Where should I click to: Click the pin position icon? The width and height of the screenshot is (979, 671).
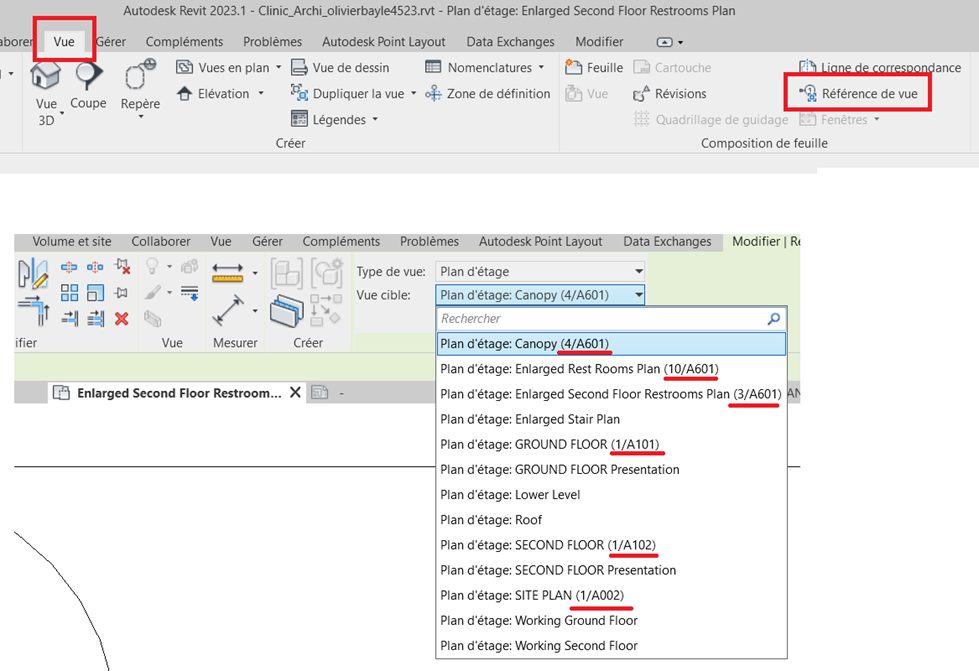point(122,293)
